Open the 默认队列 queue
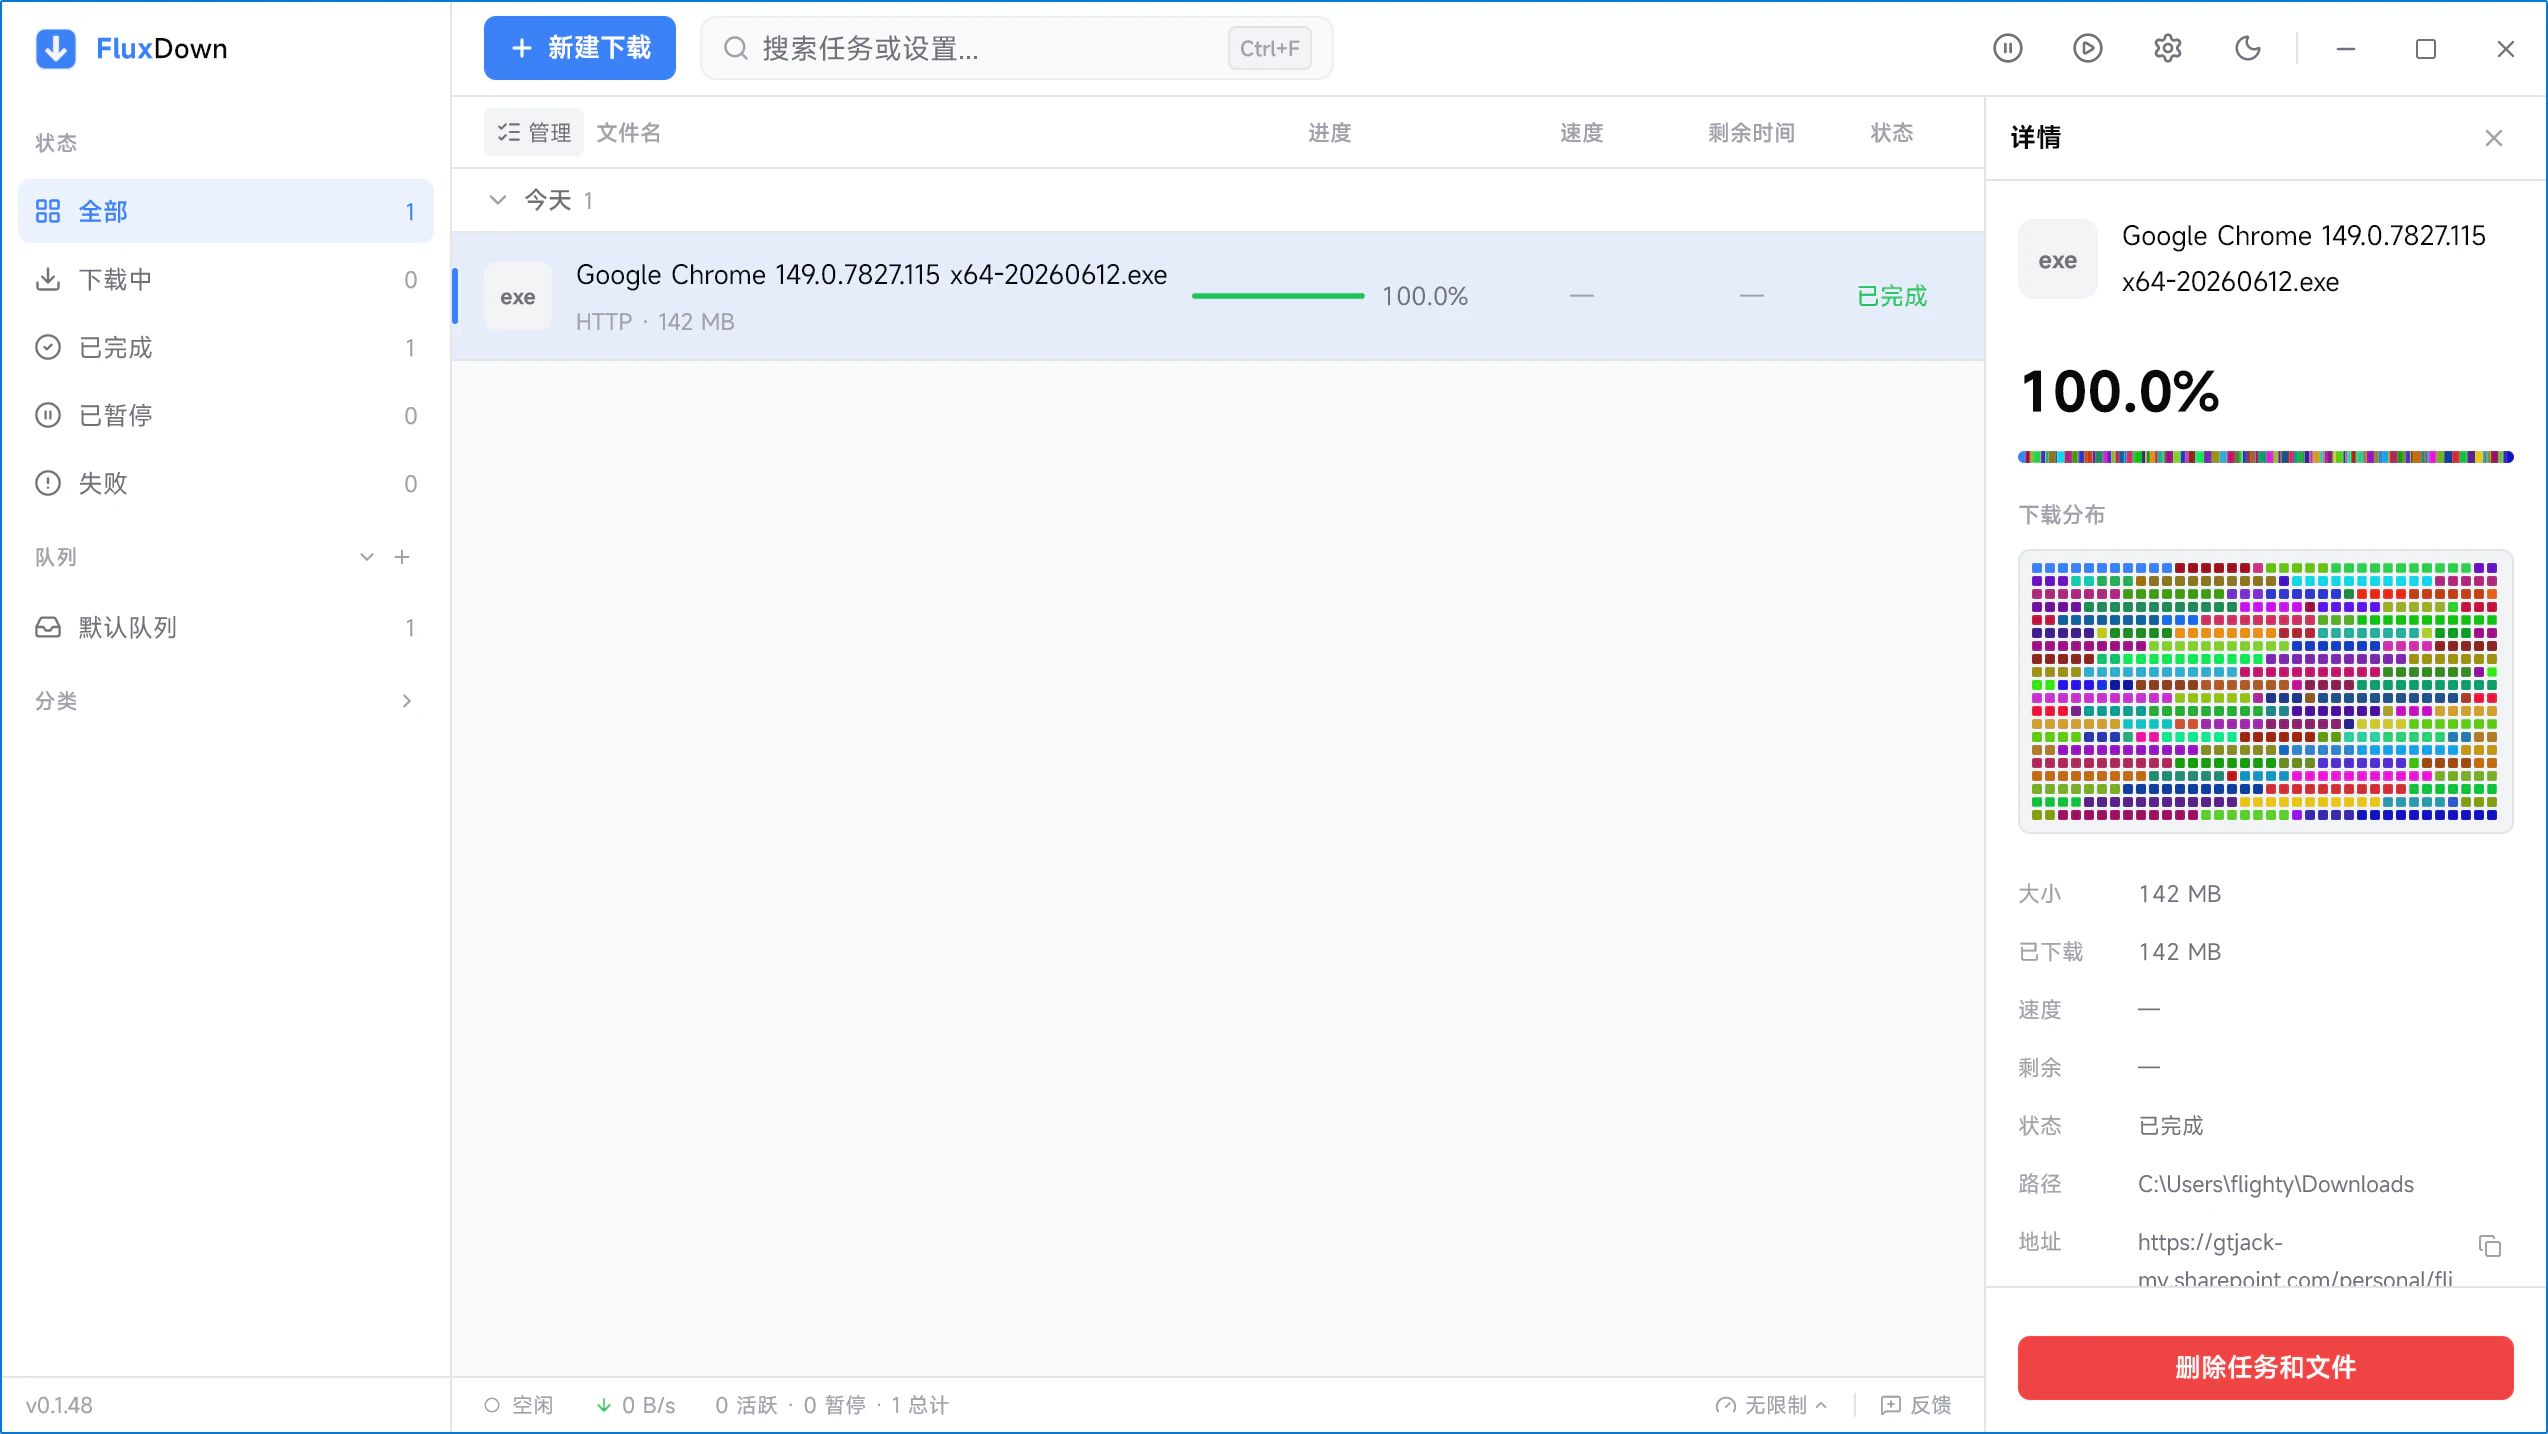 click(226, 627)
